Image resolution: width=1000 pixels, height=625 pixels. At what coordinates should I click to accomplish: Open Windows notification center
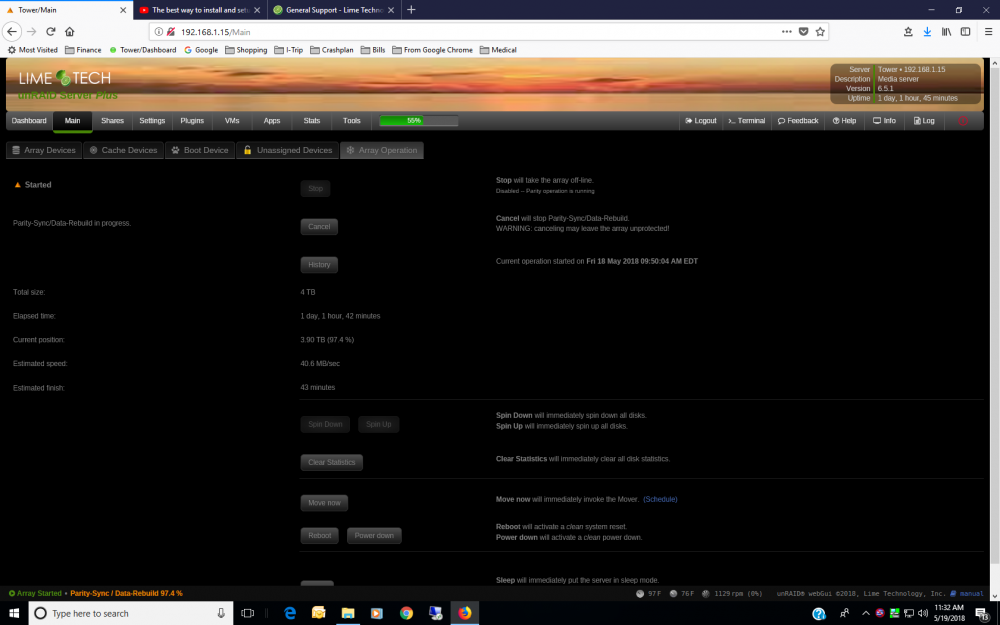(x=982, y=614)
